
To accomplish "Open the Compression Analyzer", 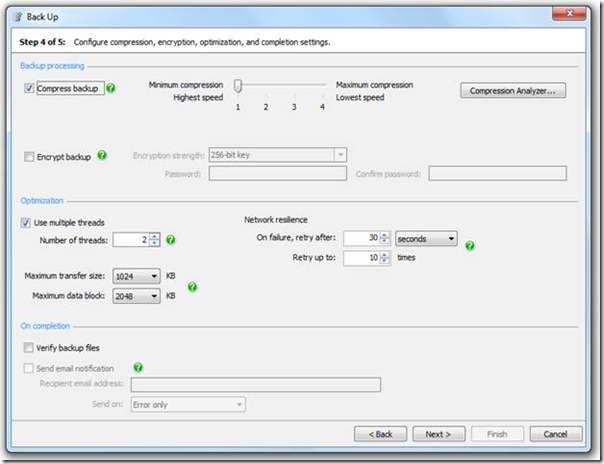I will coord(513,91).
